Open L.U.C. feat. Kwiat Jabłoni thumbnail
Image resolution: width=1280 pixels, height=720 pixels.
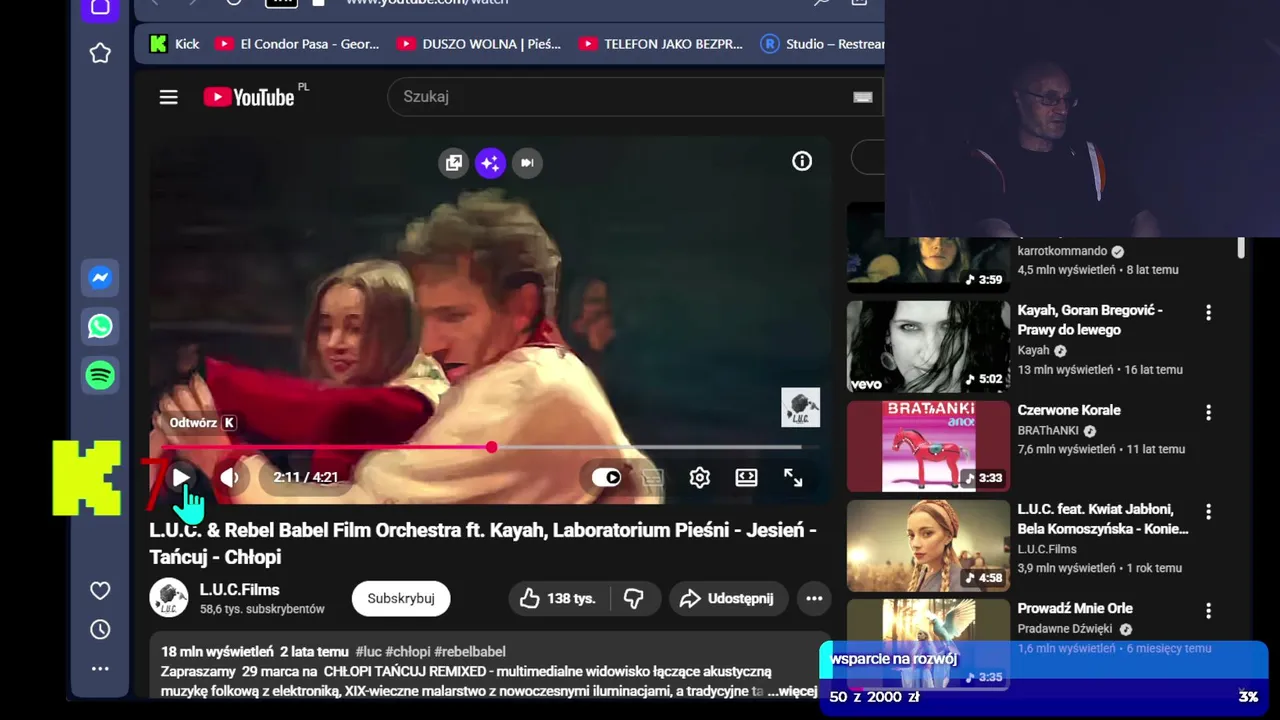tap(928, 546)
